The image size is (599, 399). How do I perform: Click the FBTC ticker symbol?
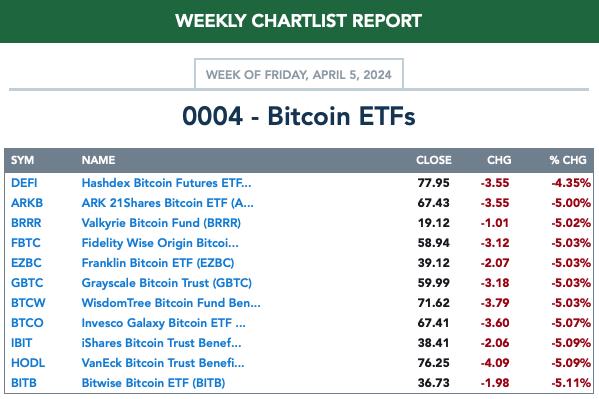point(26,243)
